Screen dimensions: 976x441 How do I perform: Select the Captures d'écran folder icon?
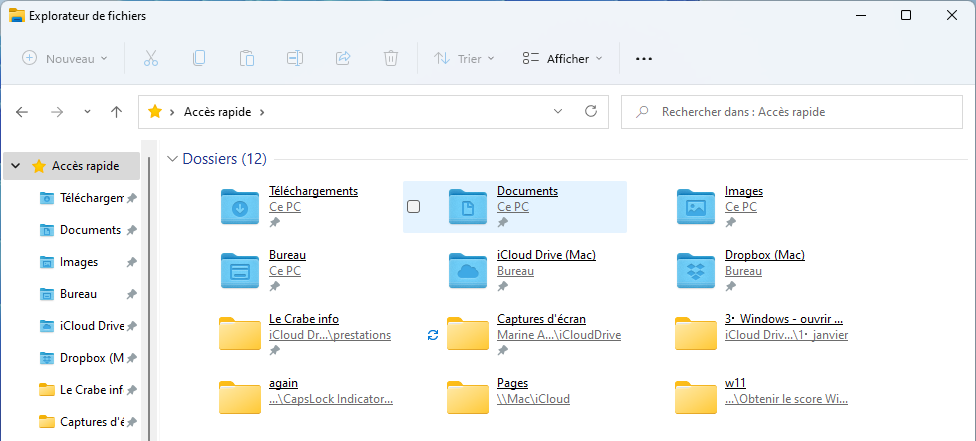[x=467, y=333]
